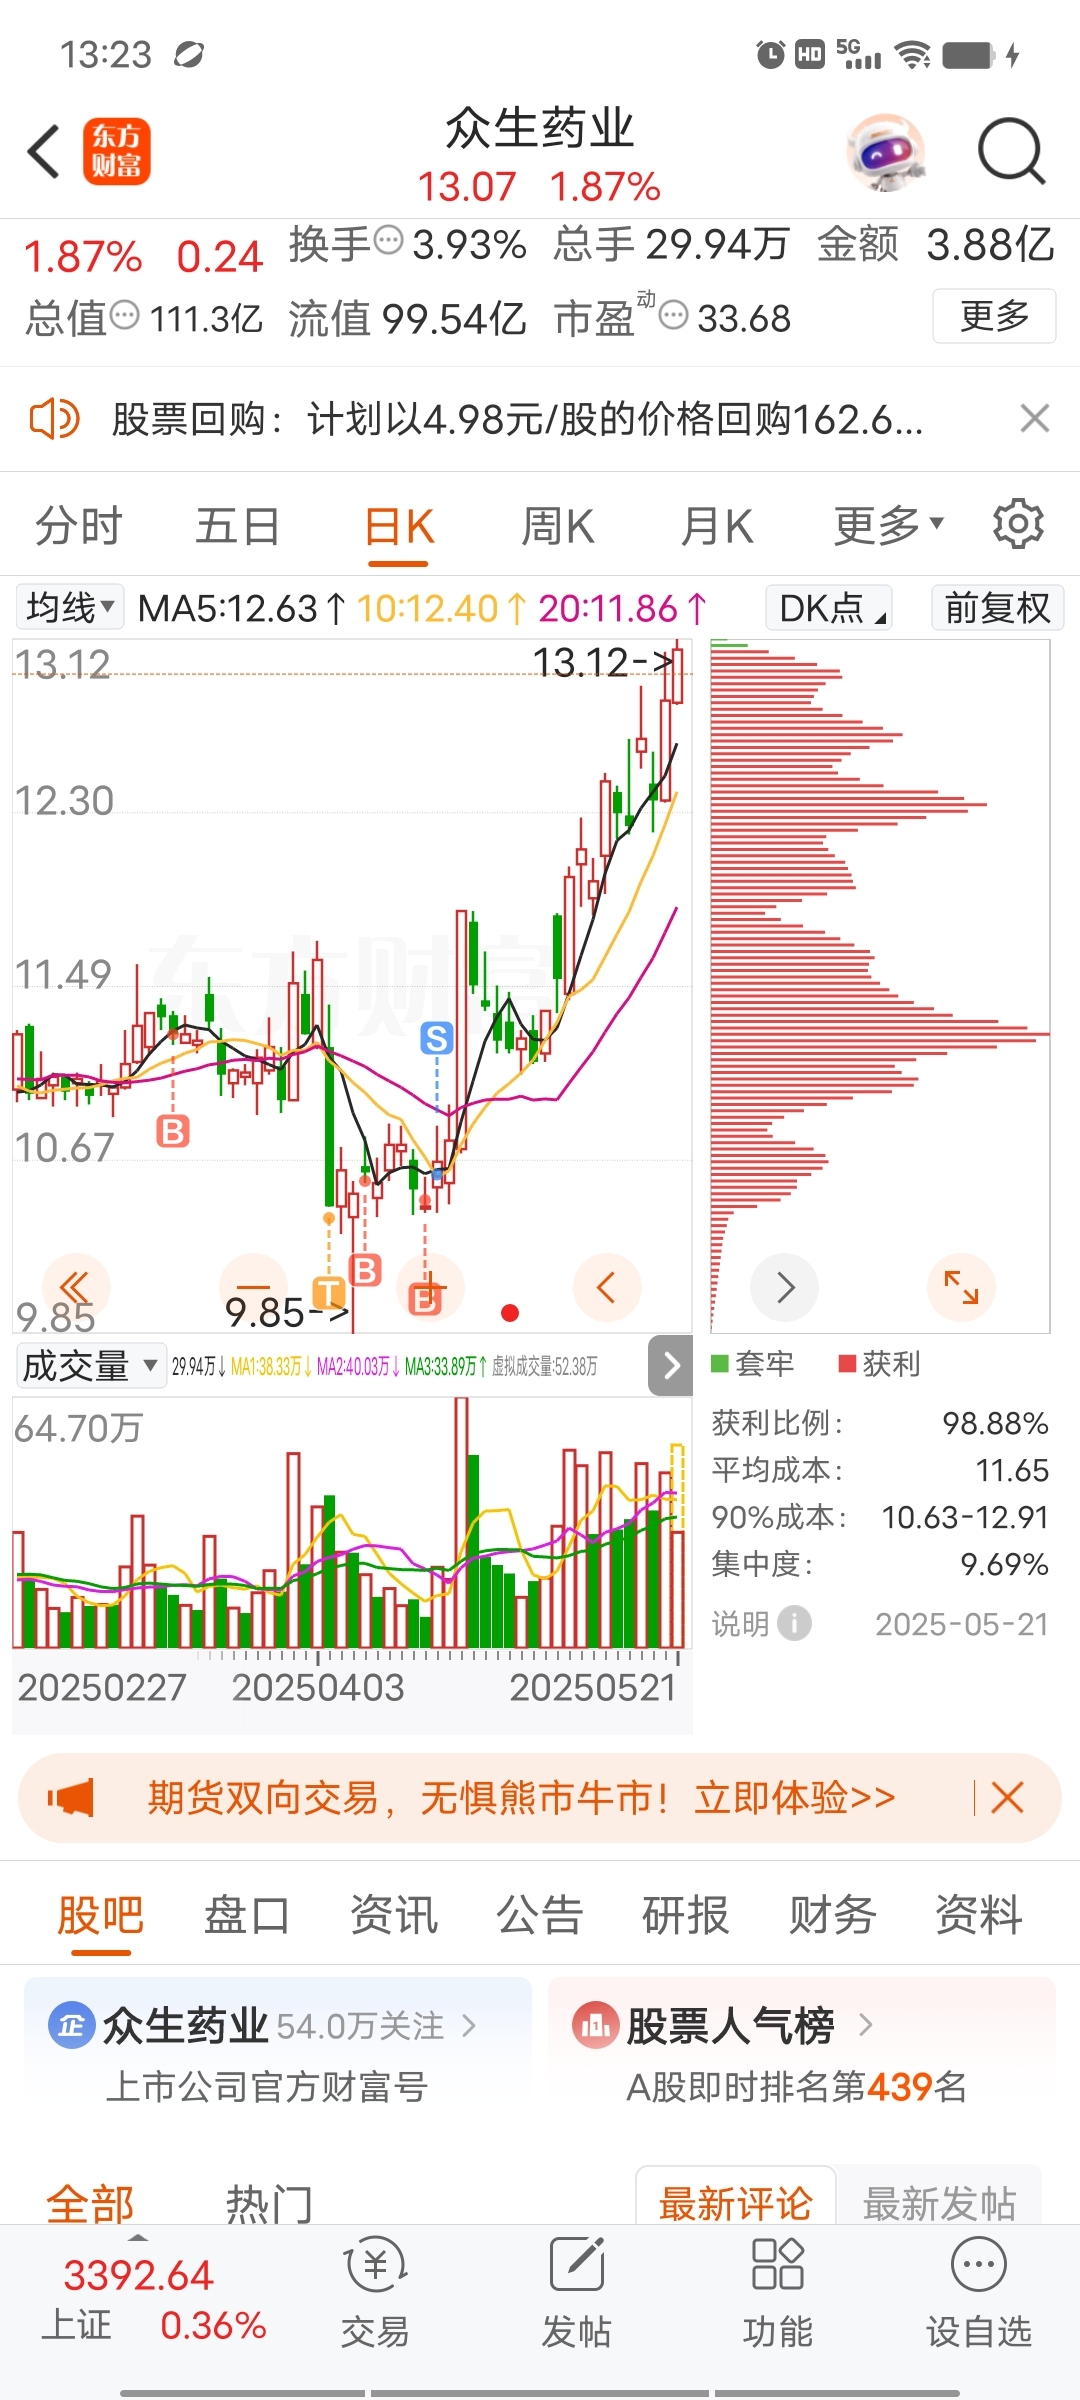
Task: Tap the 市盈 info bubble icon
Action: pos(674,315)
